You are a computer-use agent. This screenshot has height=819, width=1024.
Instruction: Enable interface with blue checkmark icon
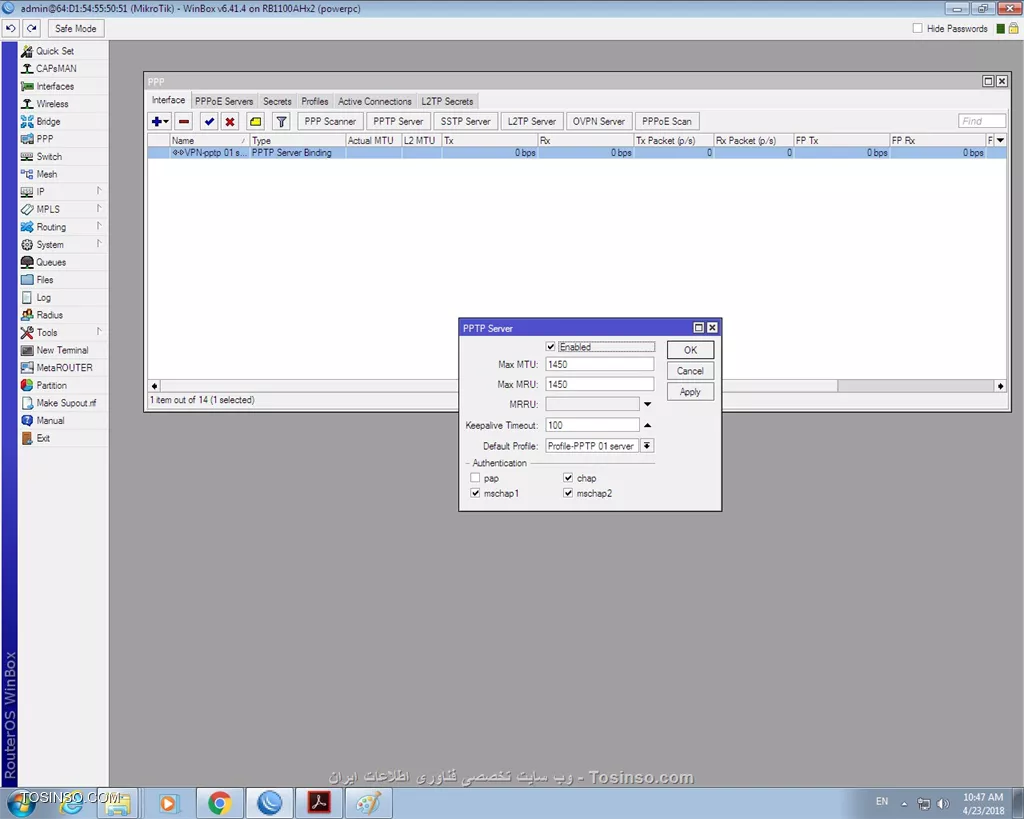(209, 121)
